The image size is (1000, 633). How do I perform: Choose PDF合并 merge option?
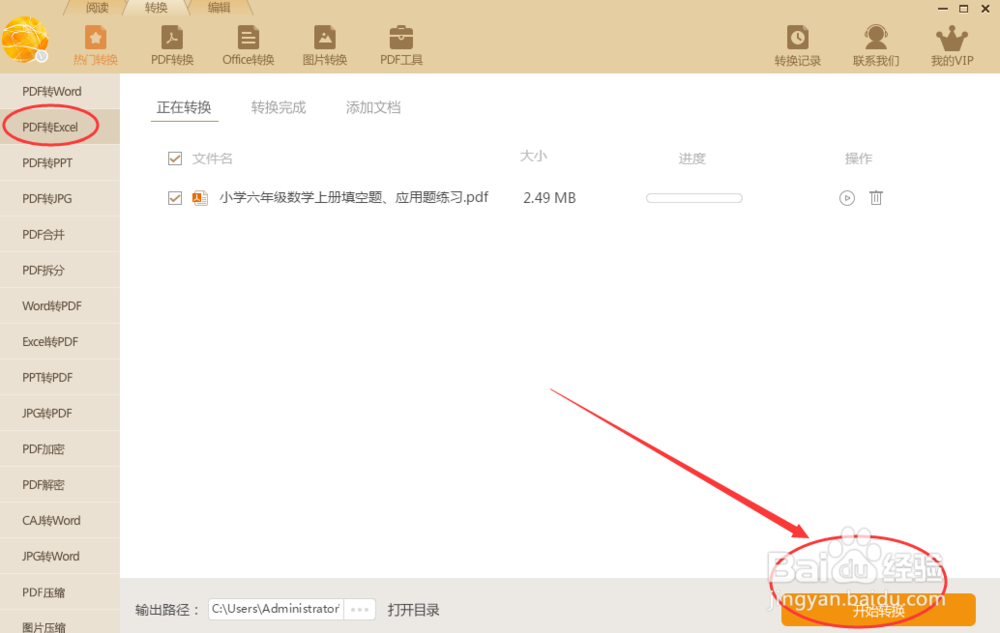tap(60, 234)
